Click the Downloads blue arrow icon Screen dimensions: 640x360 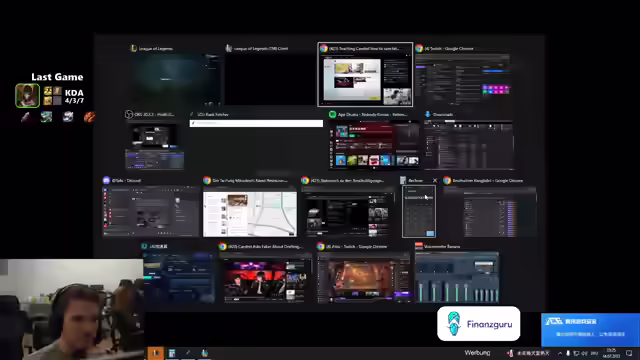click(x=427, y=114)
